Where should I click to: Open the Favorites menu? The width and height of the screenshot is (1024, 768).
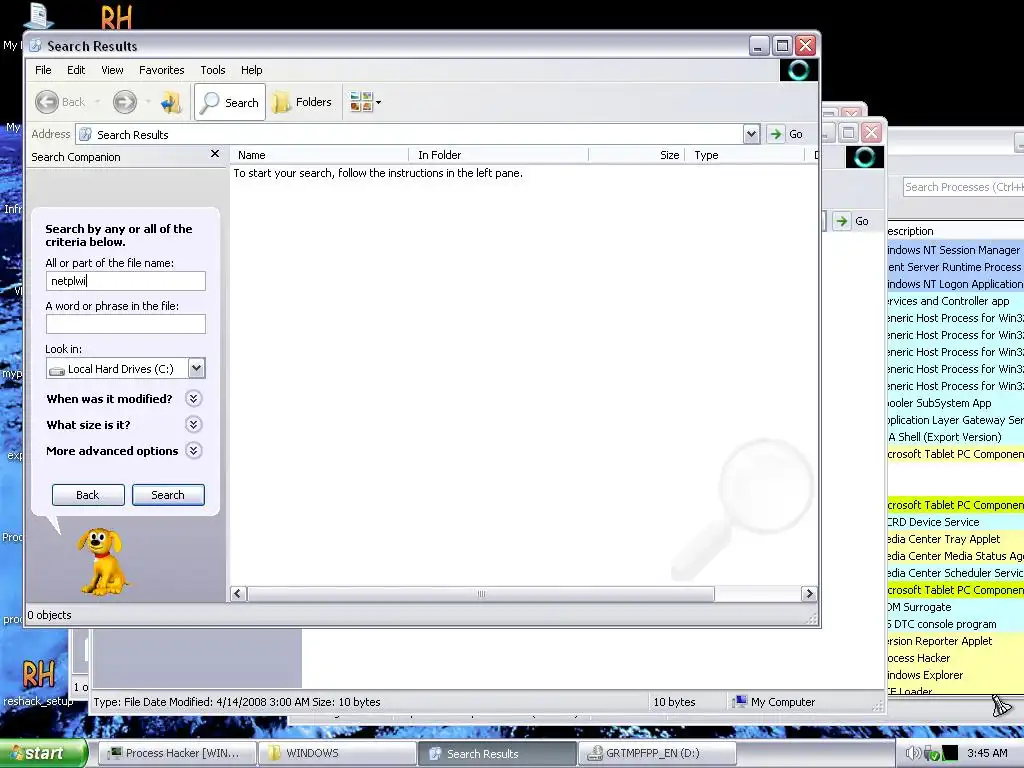tap(161, 70)
